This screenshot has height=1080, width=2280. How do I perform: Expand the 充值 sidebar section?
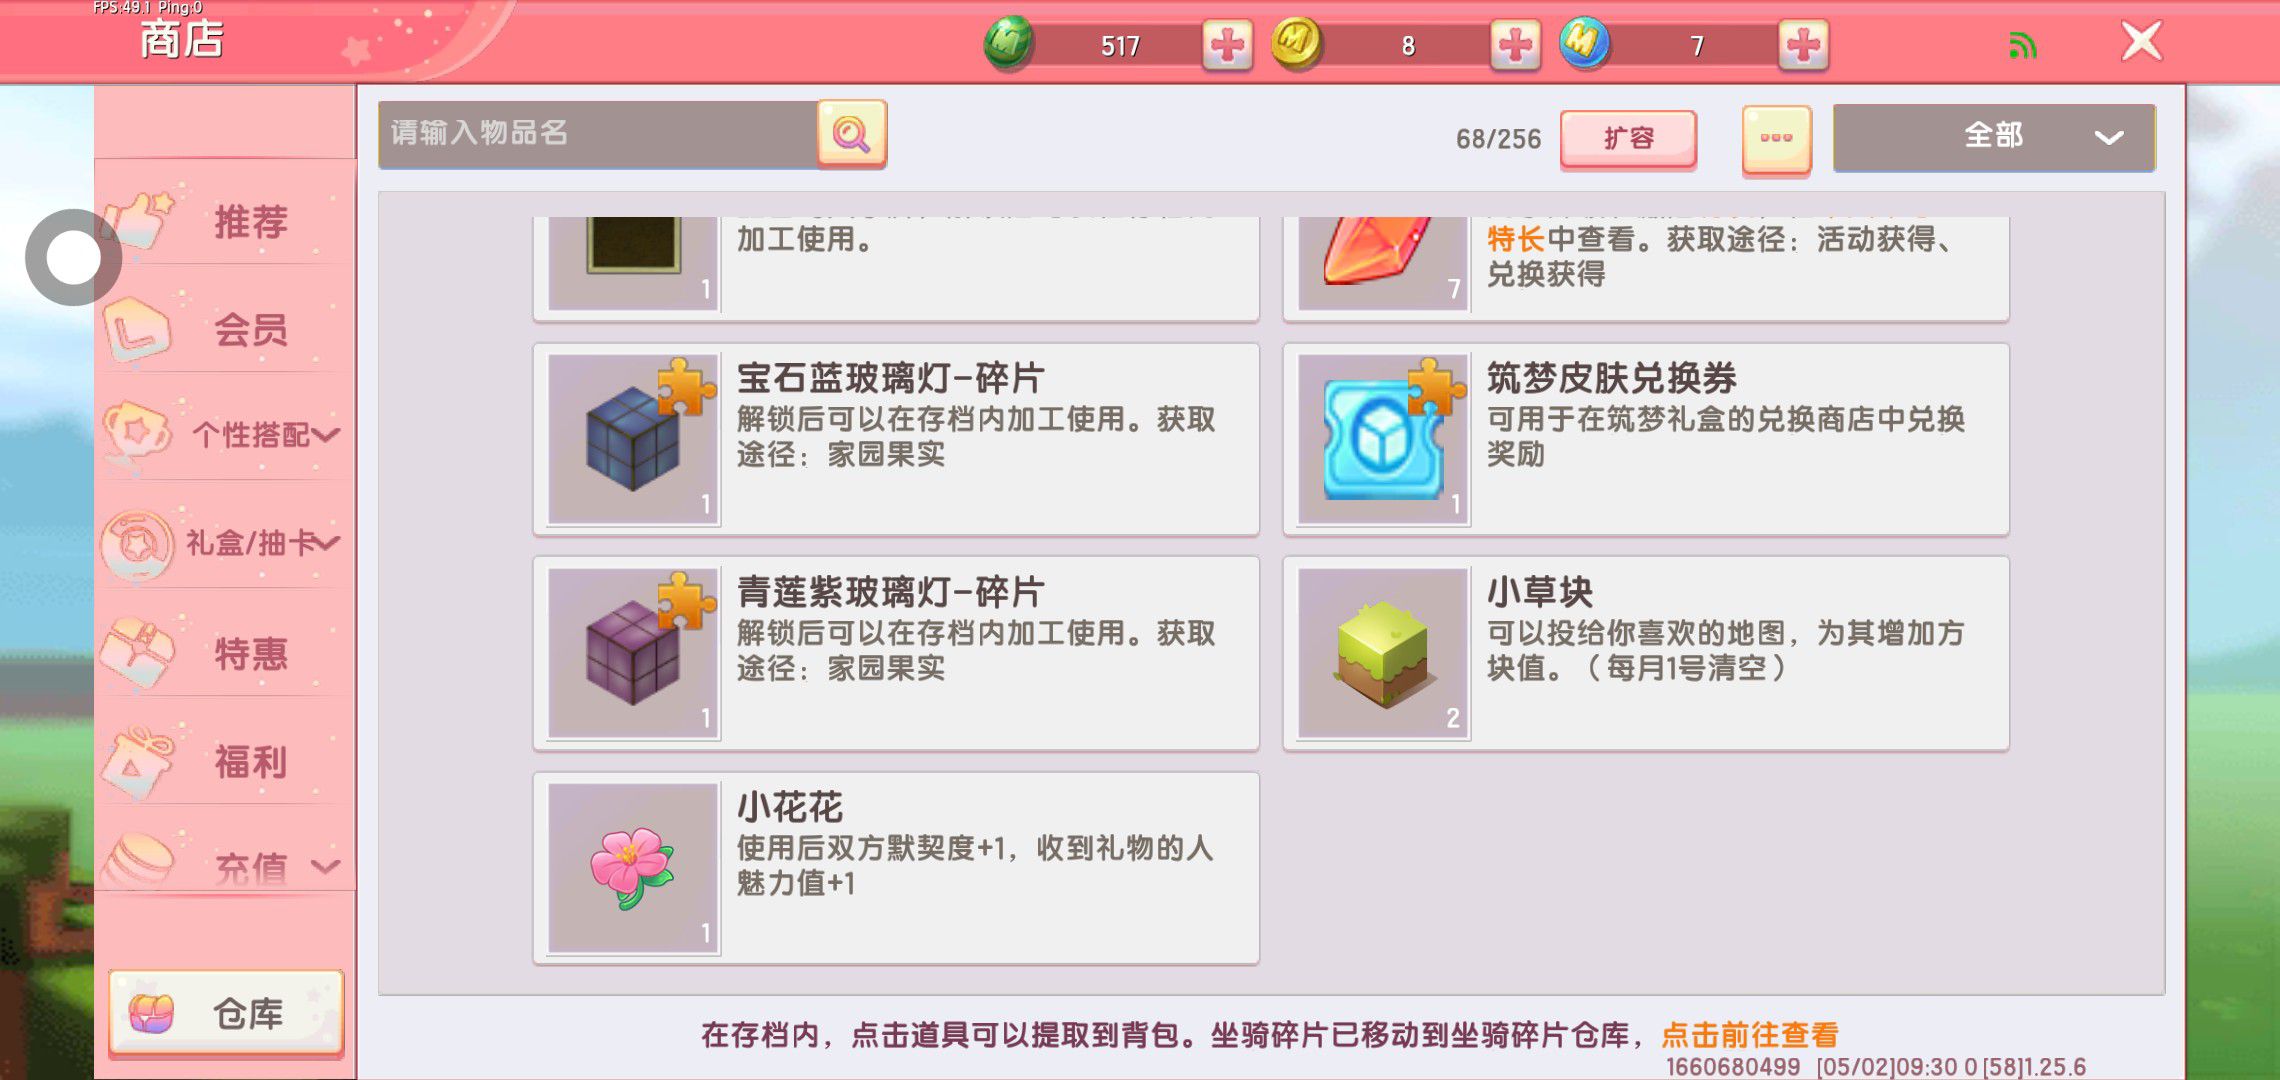[225, 862]
